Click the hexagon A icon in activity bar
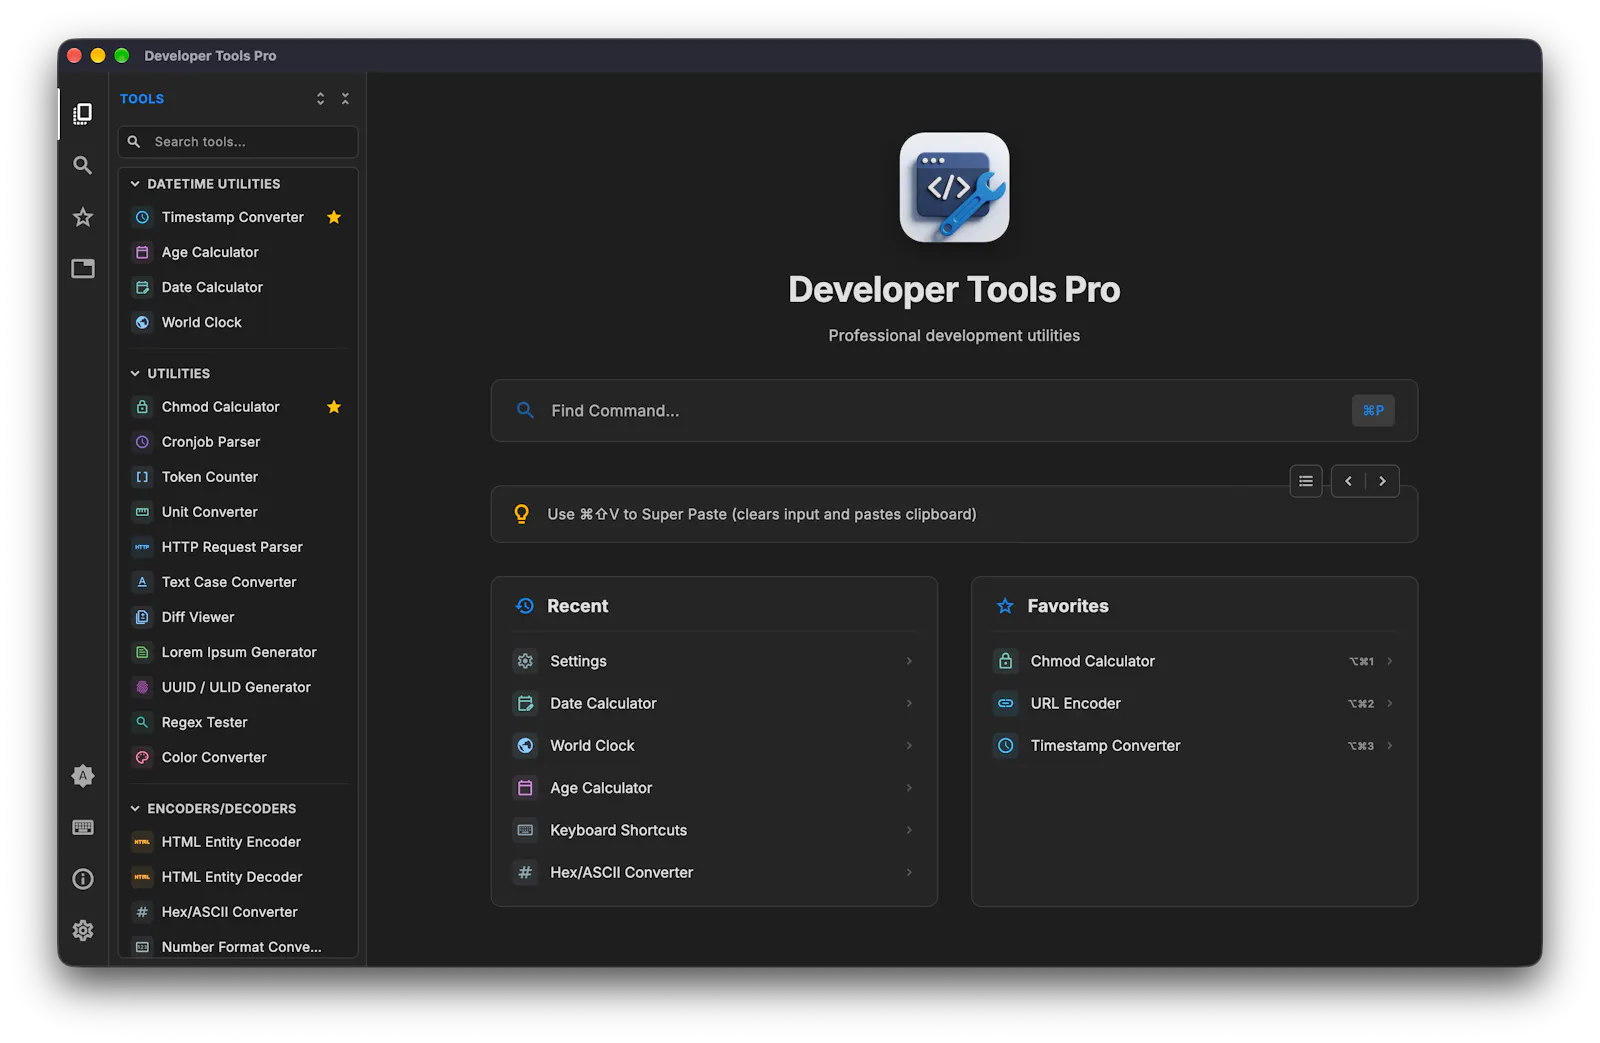The height and width of the screenshot is (1043, 1600). click(83, 776)
